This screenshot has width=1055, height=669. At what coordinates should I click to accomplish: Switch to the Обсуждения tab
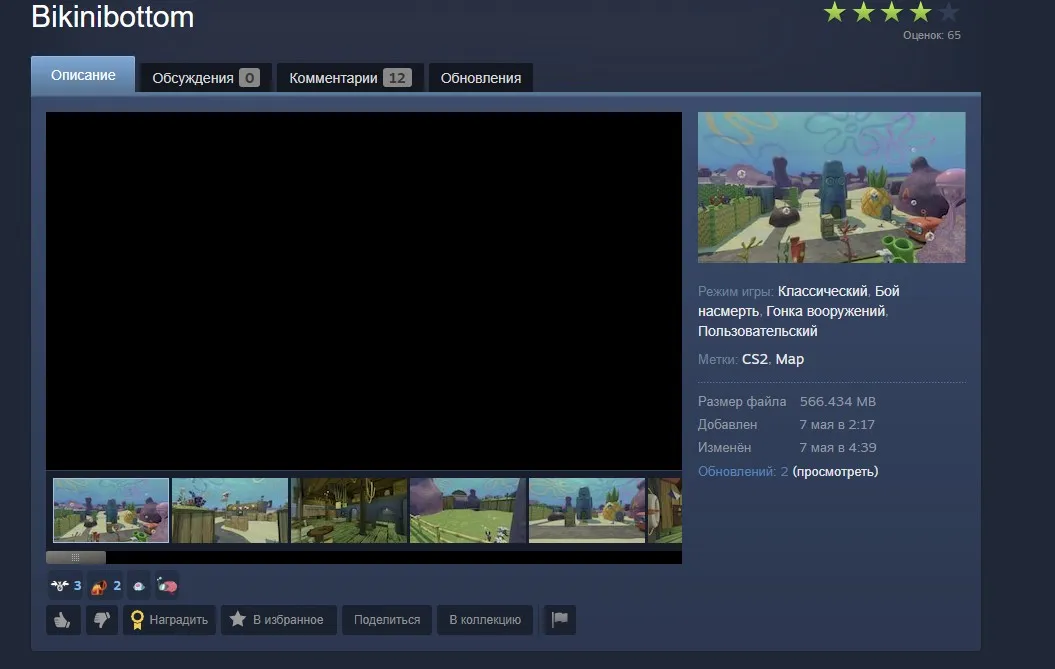point(205,78)
